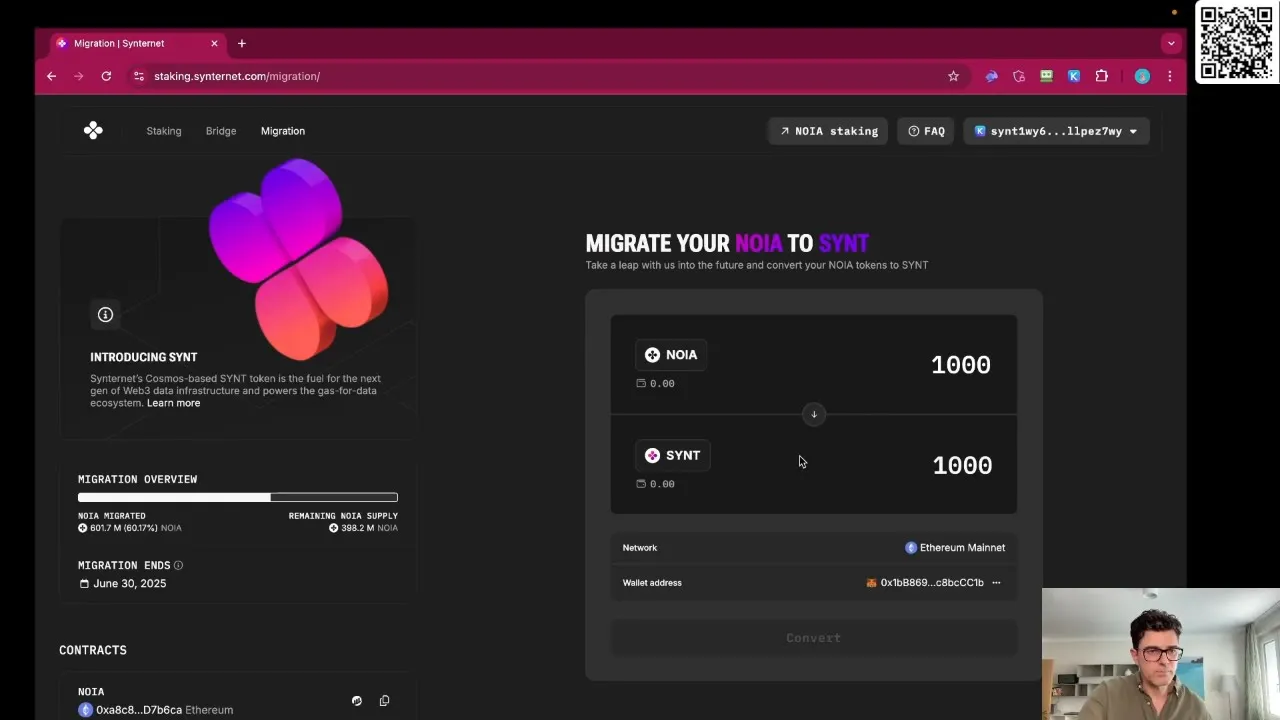Click the NOIA amount field showing 1000
The width and height of the screenshot is (1280, 720).
[x=961, y=365]
